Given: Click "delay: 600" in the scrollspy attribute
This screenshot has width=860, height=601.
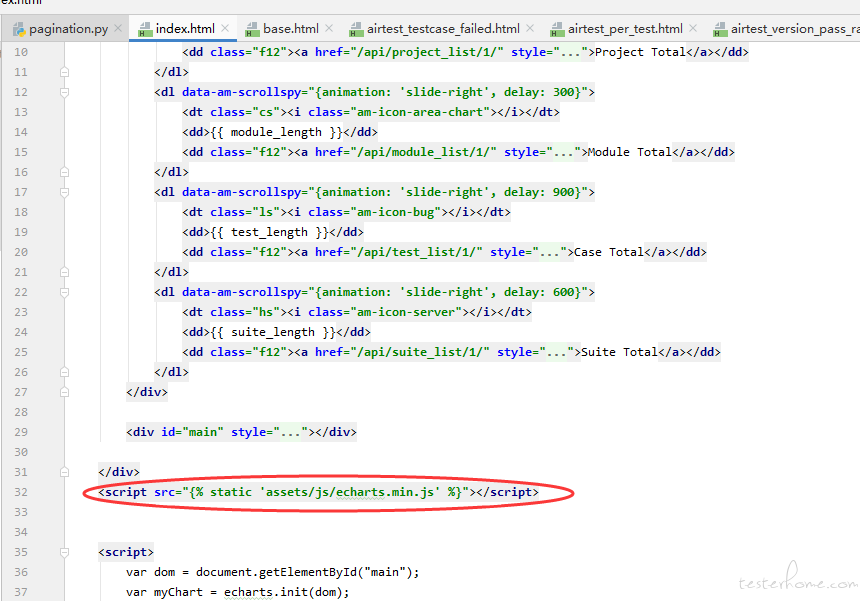Looking at the screenshot, I should (x=539, y=292).
